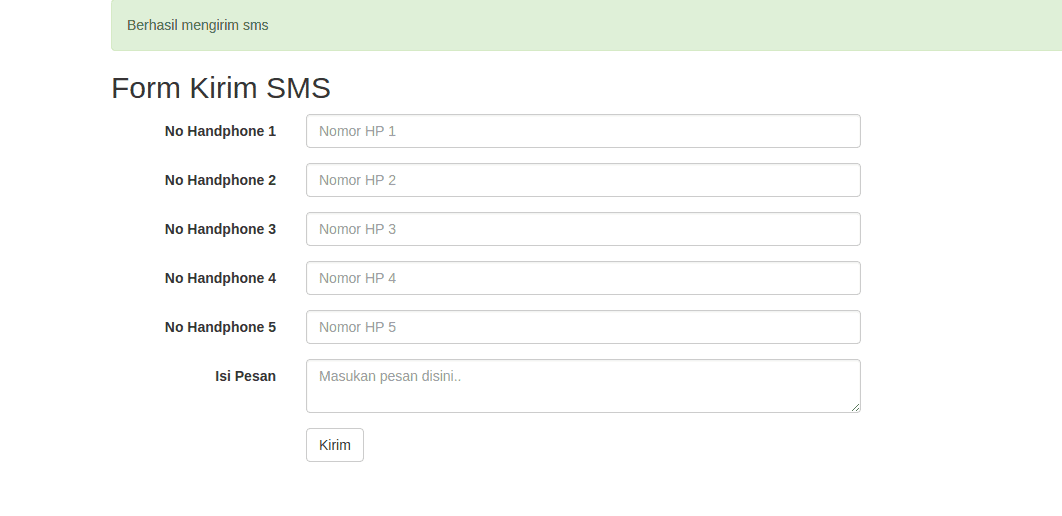
Task: Click the 'Masukan pesan disini..' placeholder text
Action: tap(389, 377)
